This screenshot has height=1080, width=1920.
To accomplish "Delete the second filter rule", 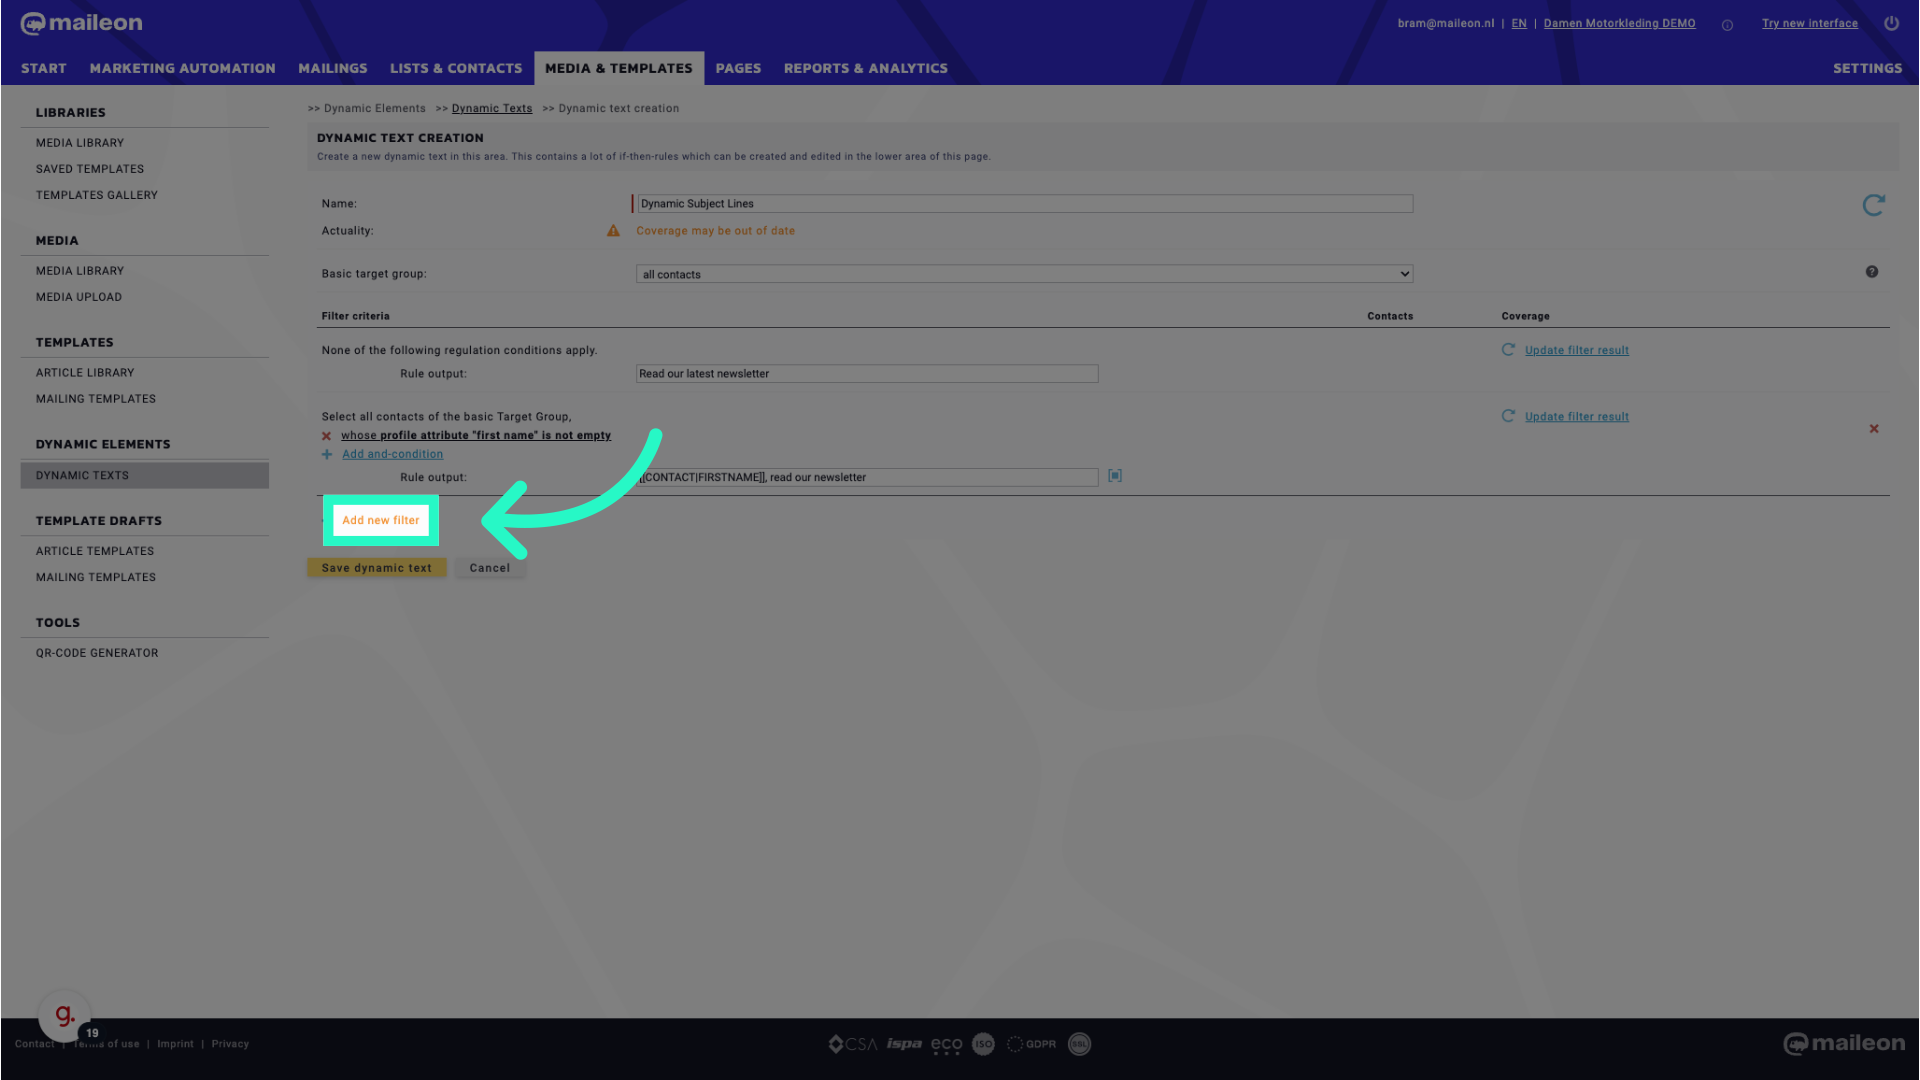I will [1874, 429].
